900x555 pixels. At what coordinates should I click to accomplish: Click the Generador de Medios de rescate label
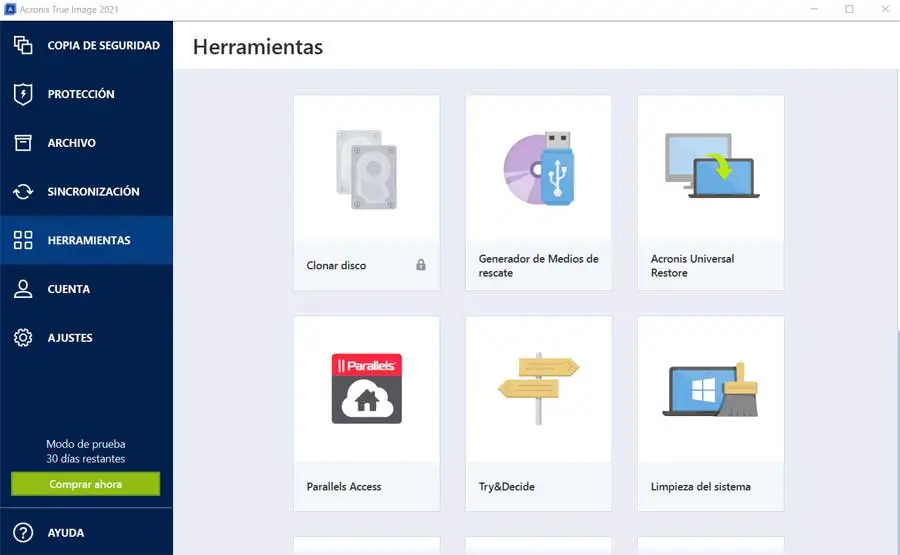point(538,265)
